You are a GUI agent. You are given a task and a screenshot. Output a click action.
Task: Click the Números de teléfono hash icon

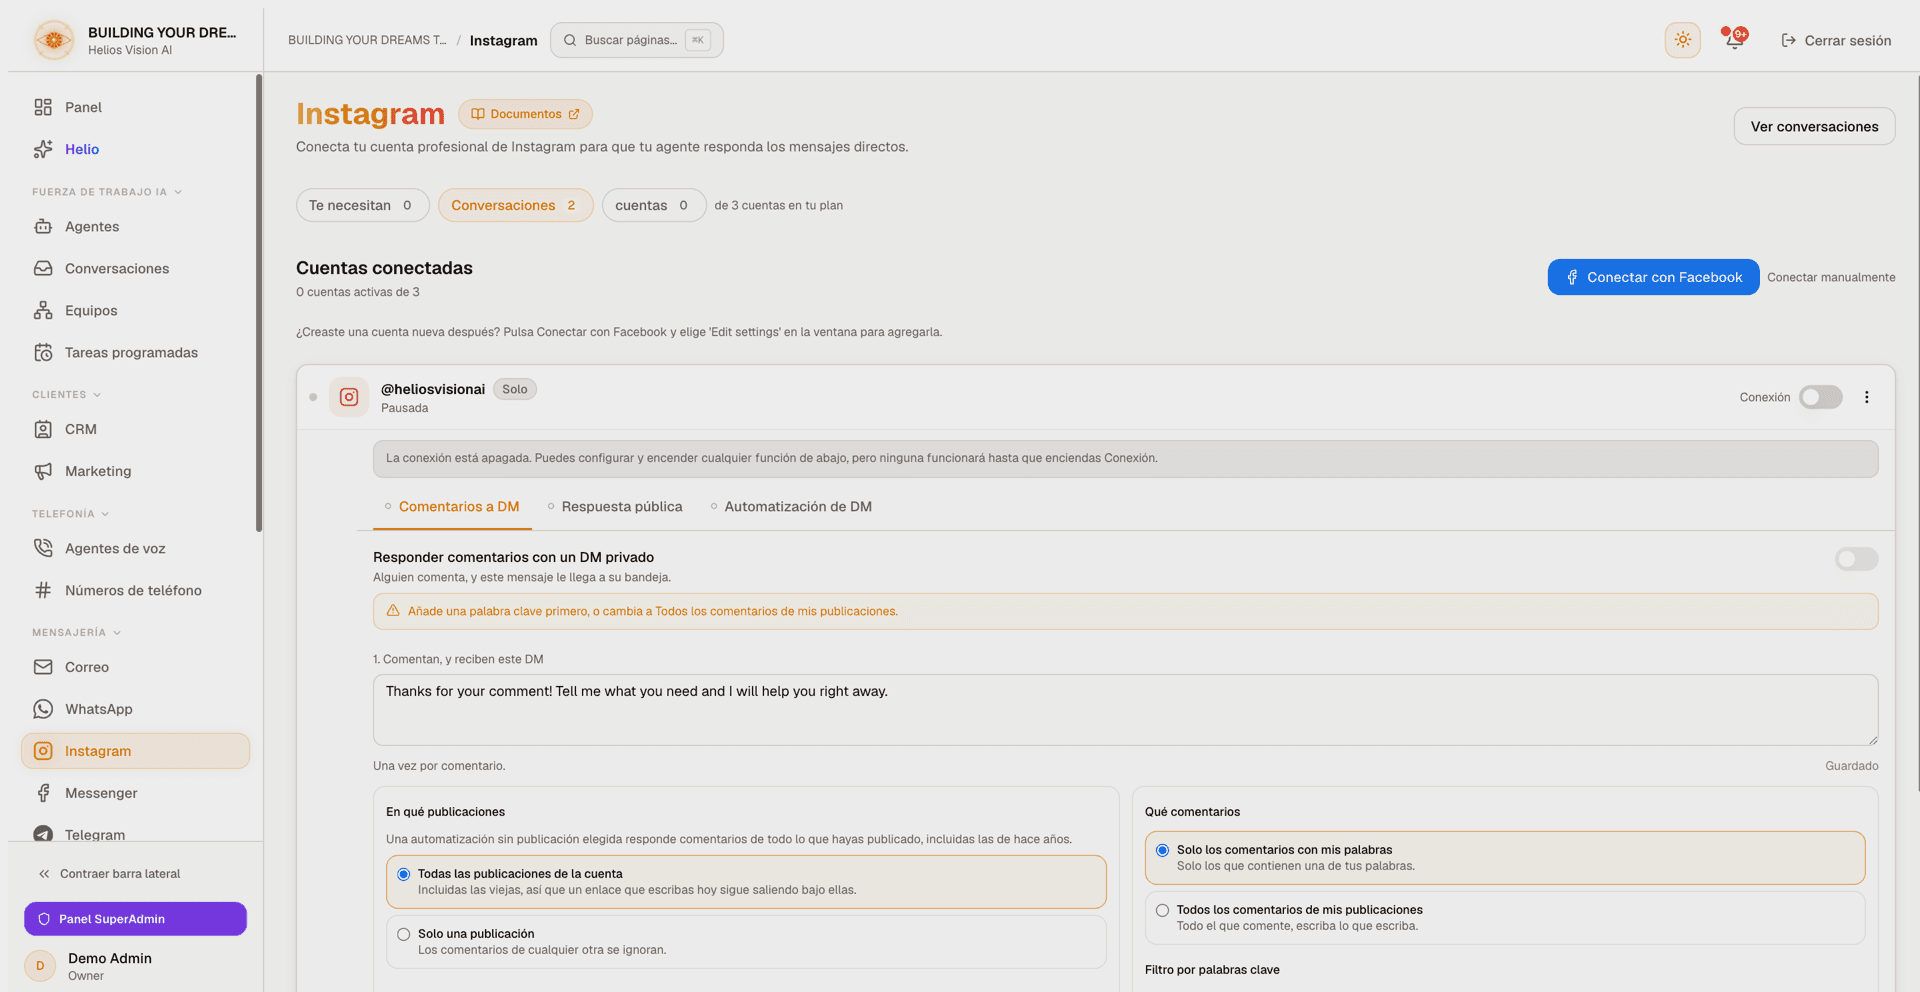(x=43, y=590)
